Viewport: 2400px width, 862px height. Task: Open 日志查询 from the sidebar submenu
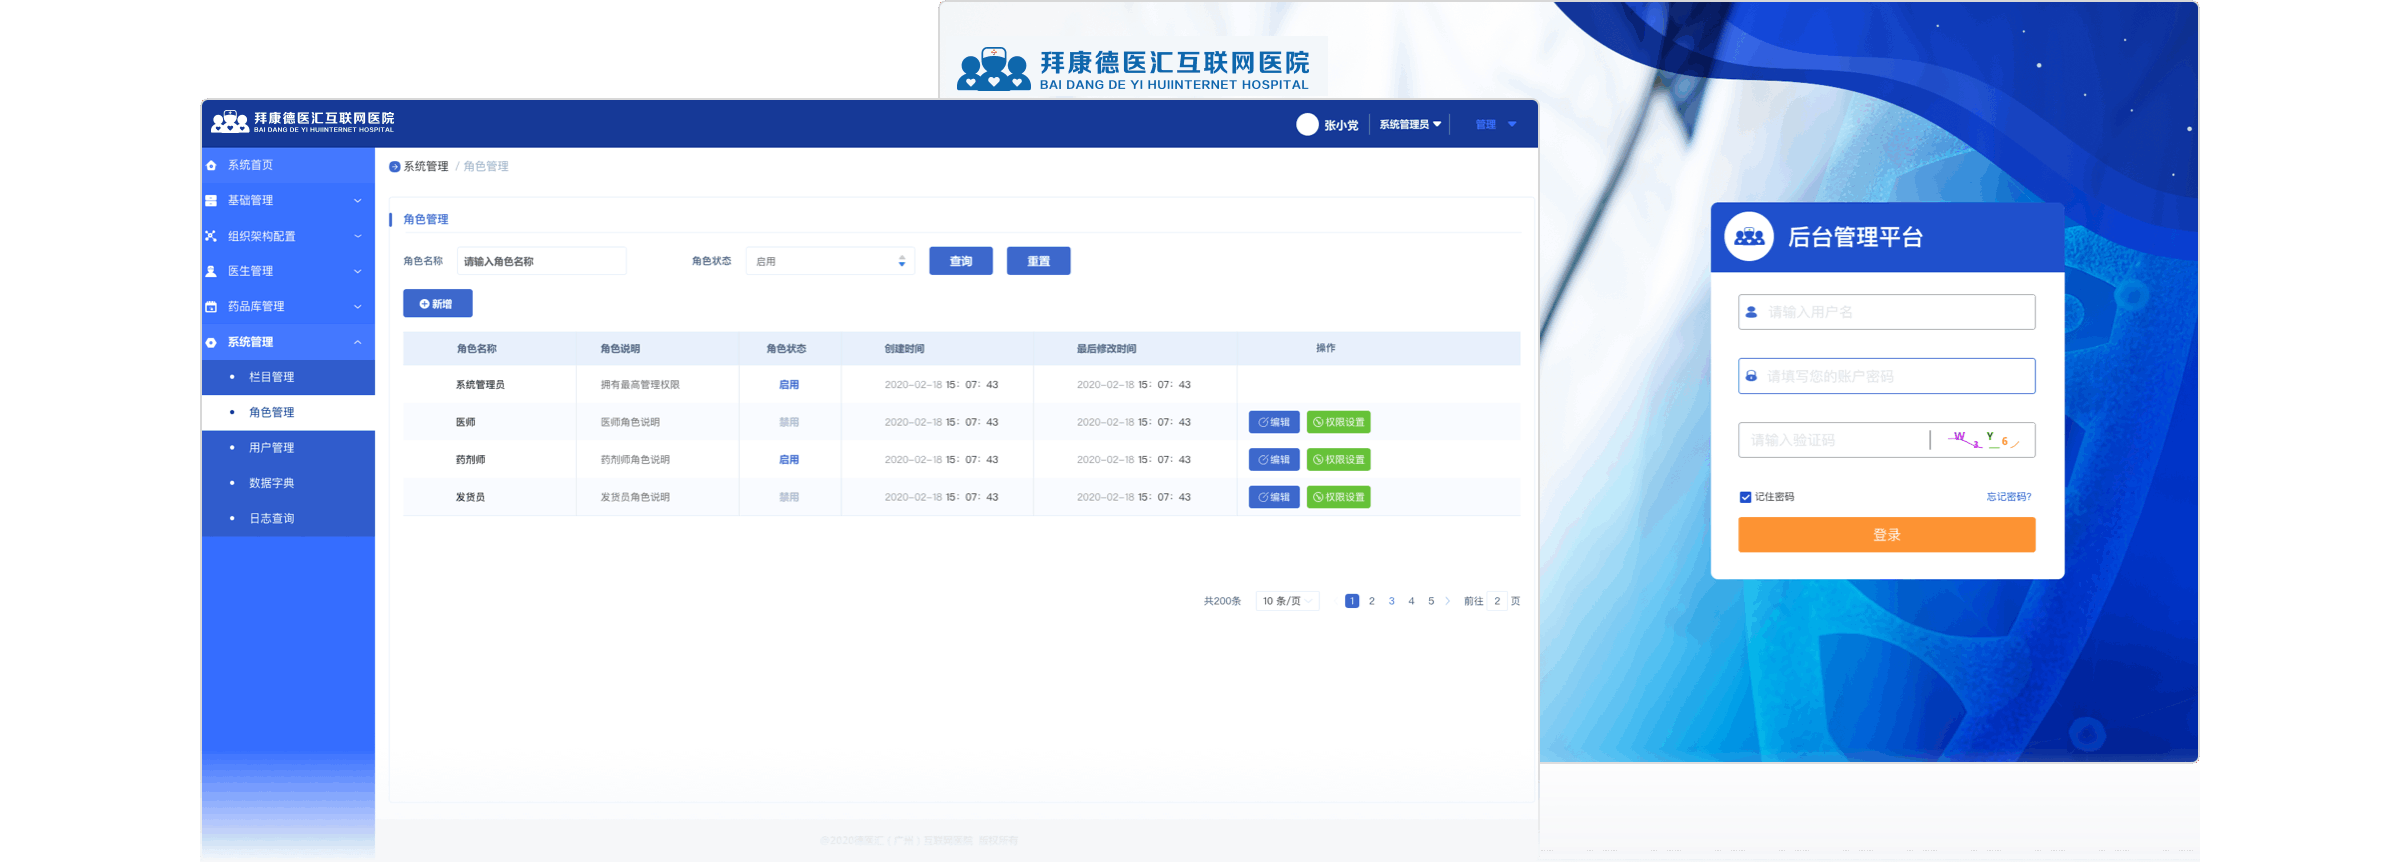click(271, 518)
